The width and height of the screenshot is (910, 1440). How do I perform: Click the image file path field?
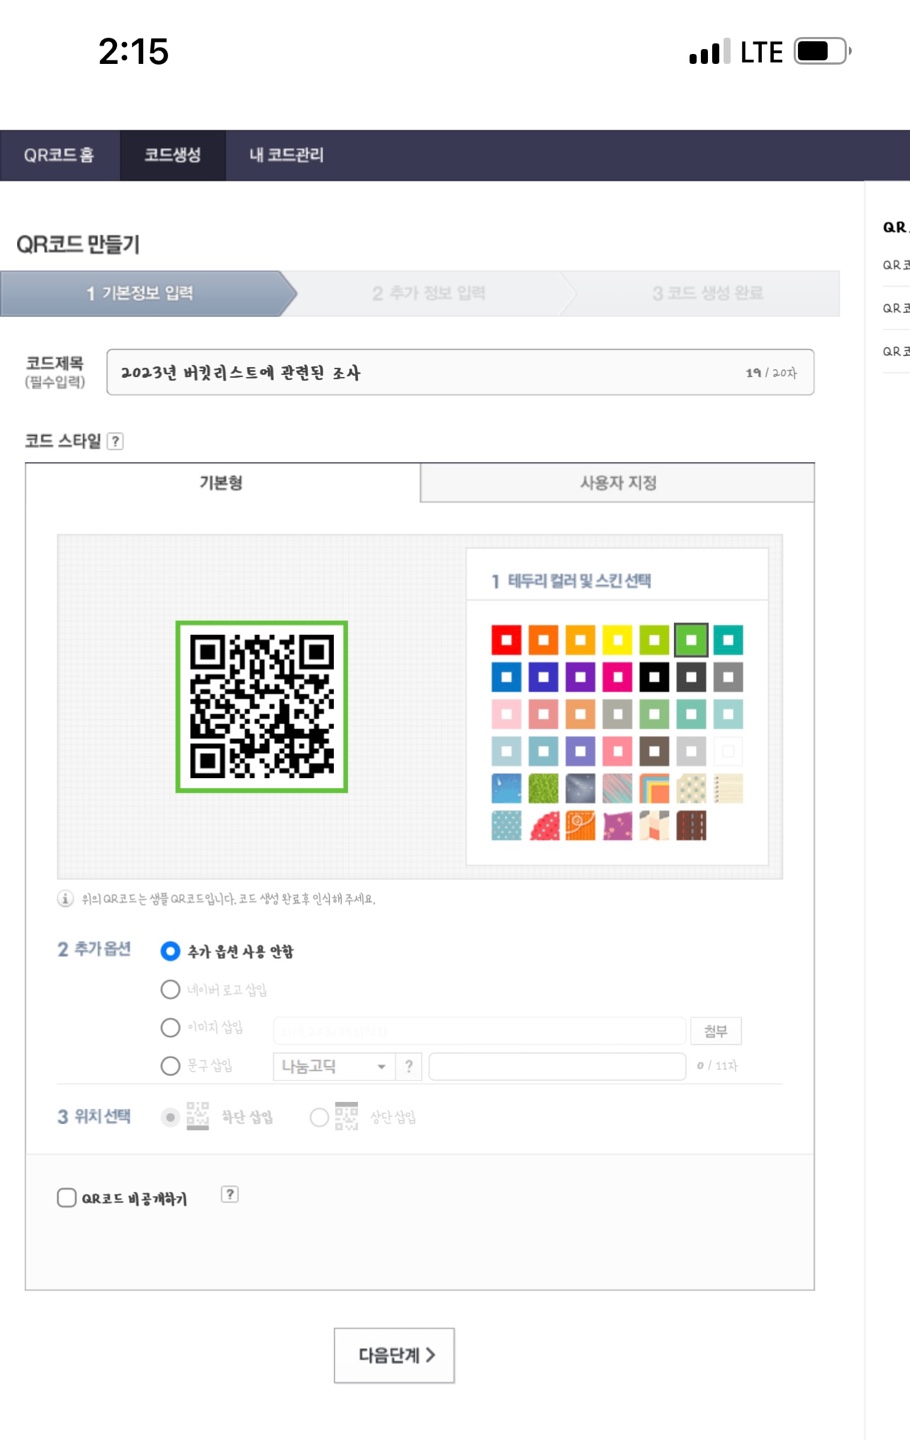click(479, 1030)
